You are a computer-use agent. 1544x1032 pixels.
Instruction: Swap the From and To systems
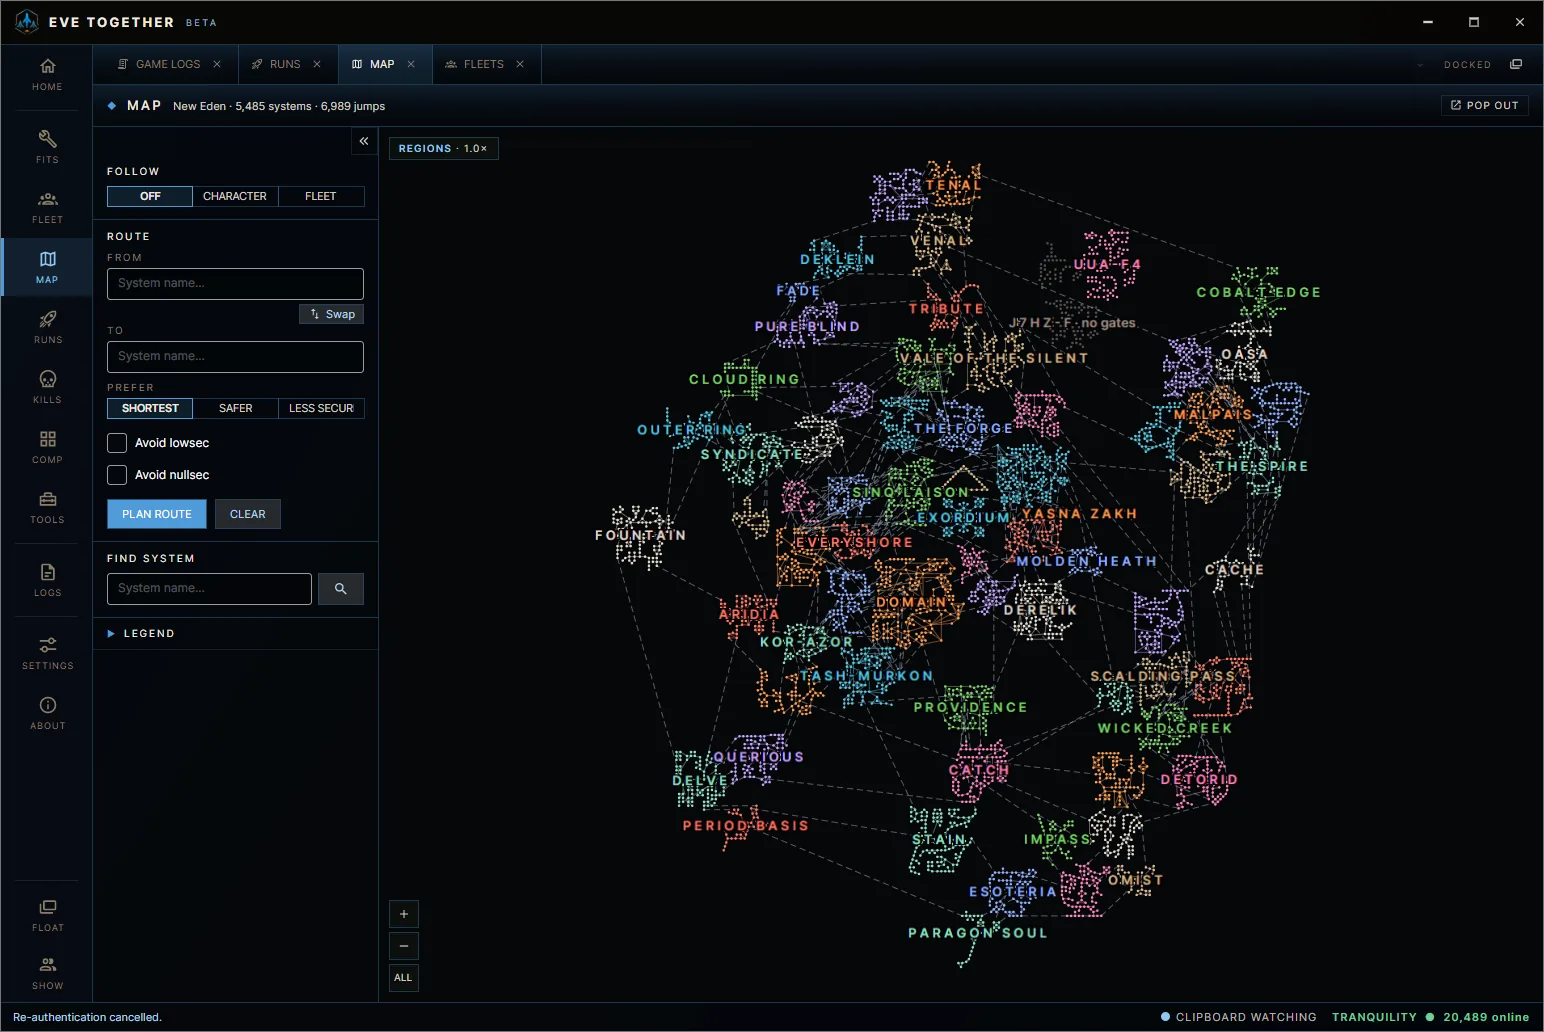[332, 314]
